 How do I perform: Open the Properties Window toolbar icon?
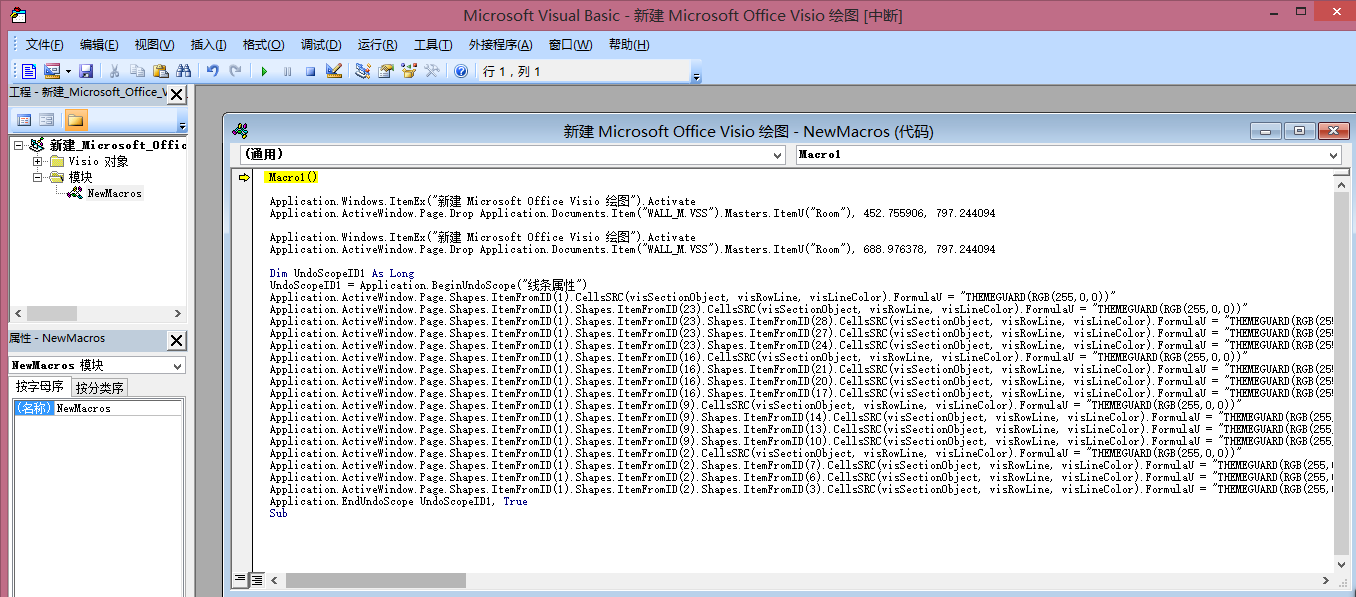(385, 71)
